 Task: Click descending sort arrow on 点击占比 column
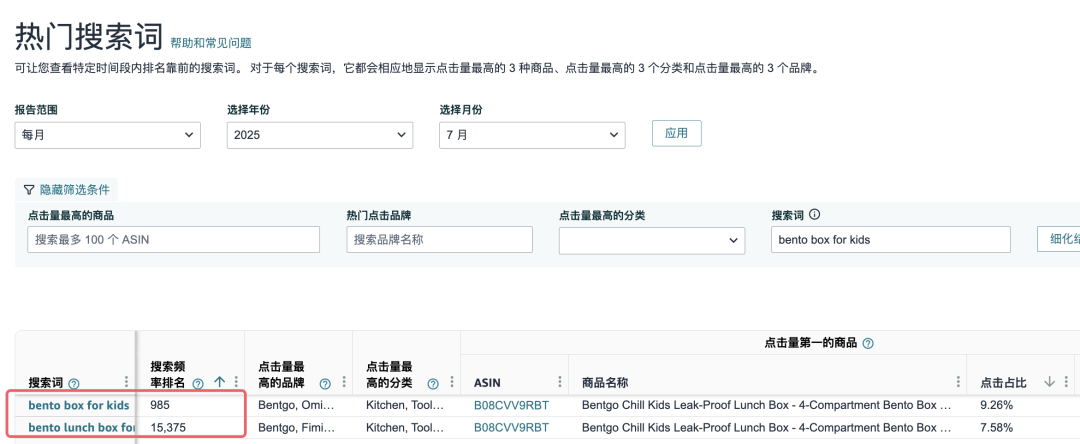(x=1050, y=382)
